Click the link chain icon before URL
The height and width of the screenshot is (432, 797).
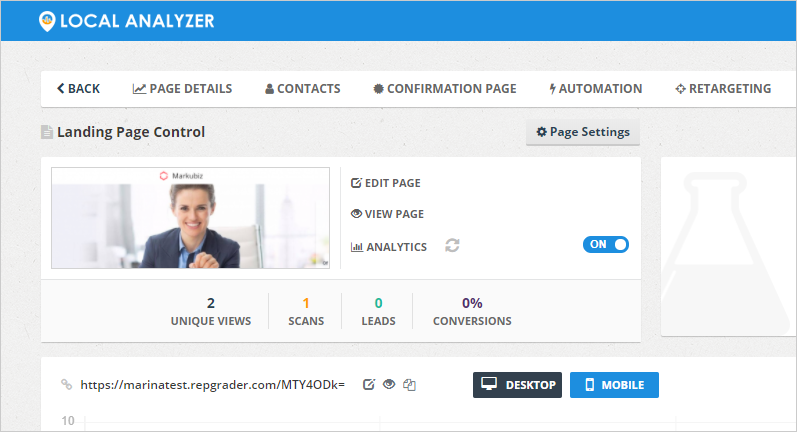tap(67, 384)
